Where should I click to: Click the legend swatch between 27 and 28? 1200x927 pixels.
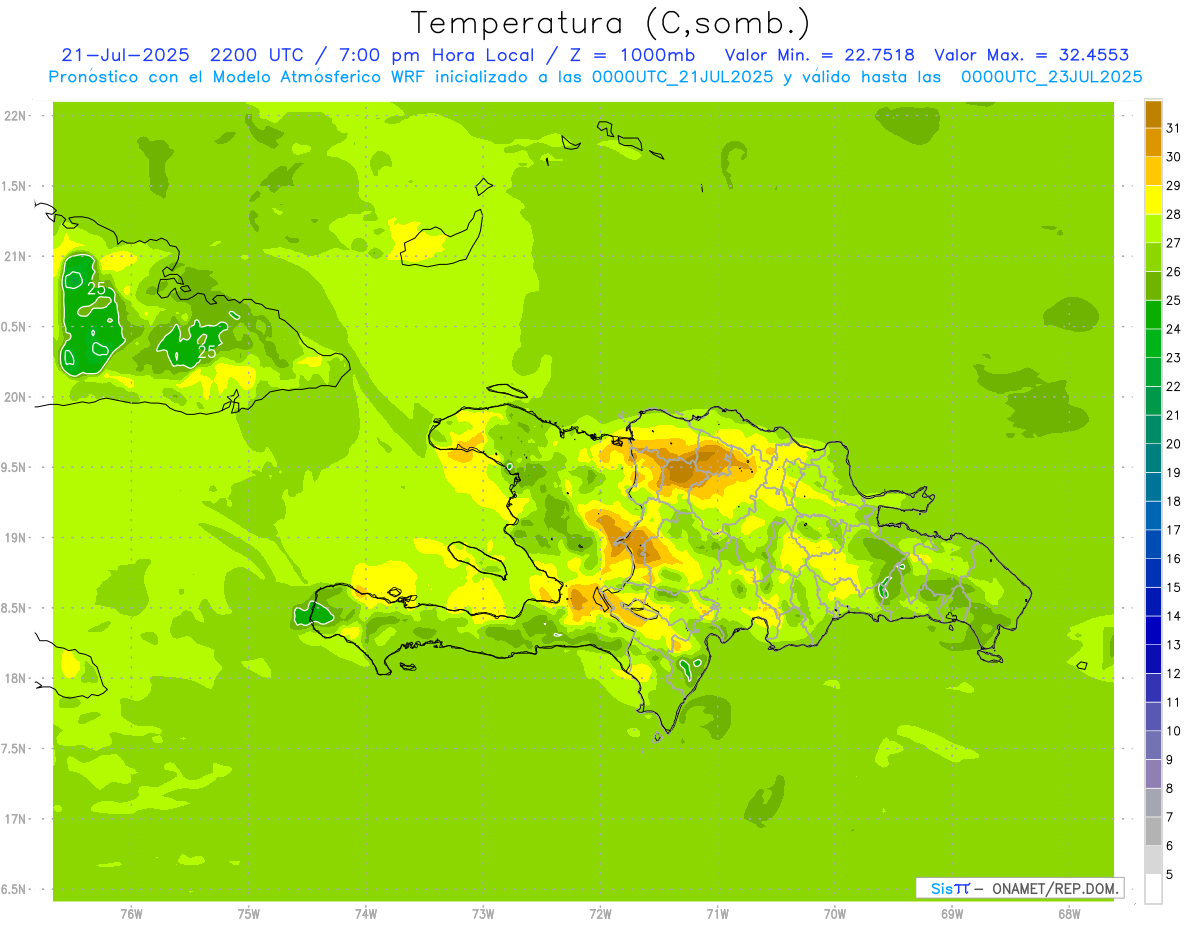click(x=1153, y=228)
